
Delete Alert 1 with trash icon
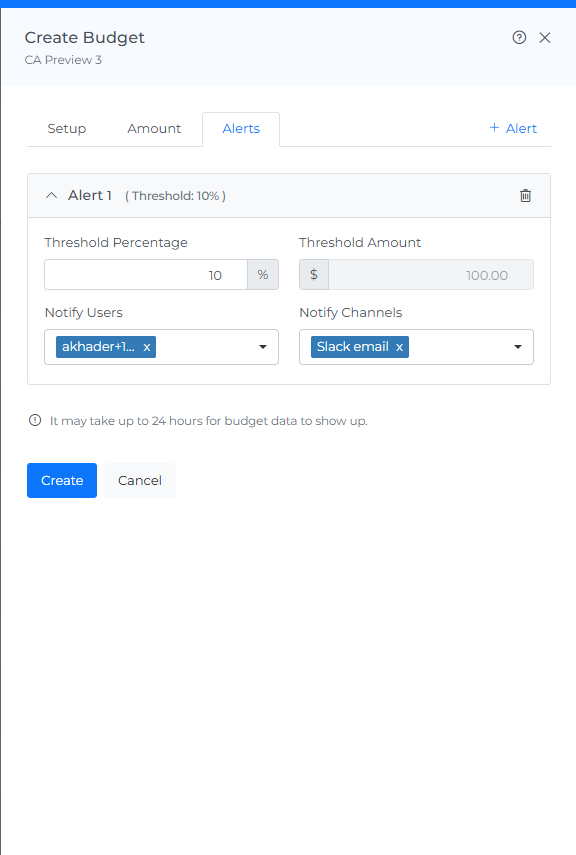(525, 196)
